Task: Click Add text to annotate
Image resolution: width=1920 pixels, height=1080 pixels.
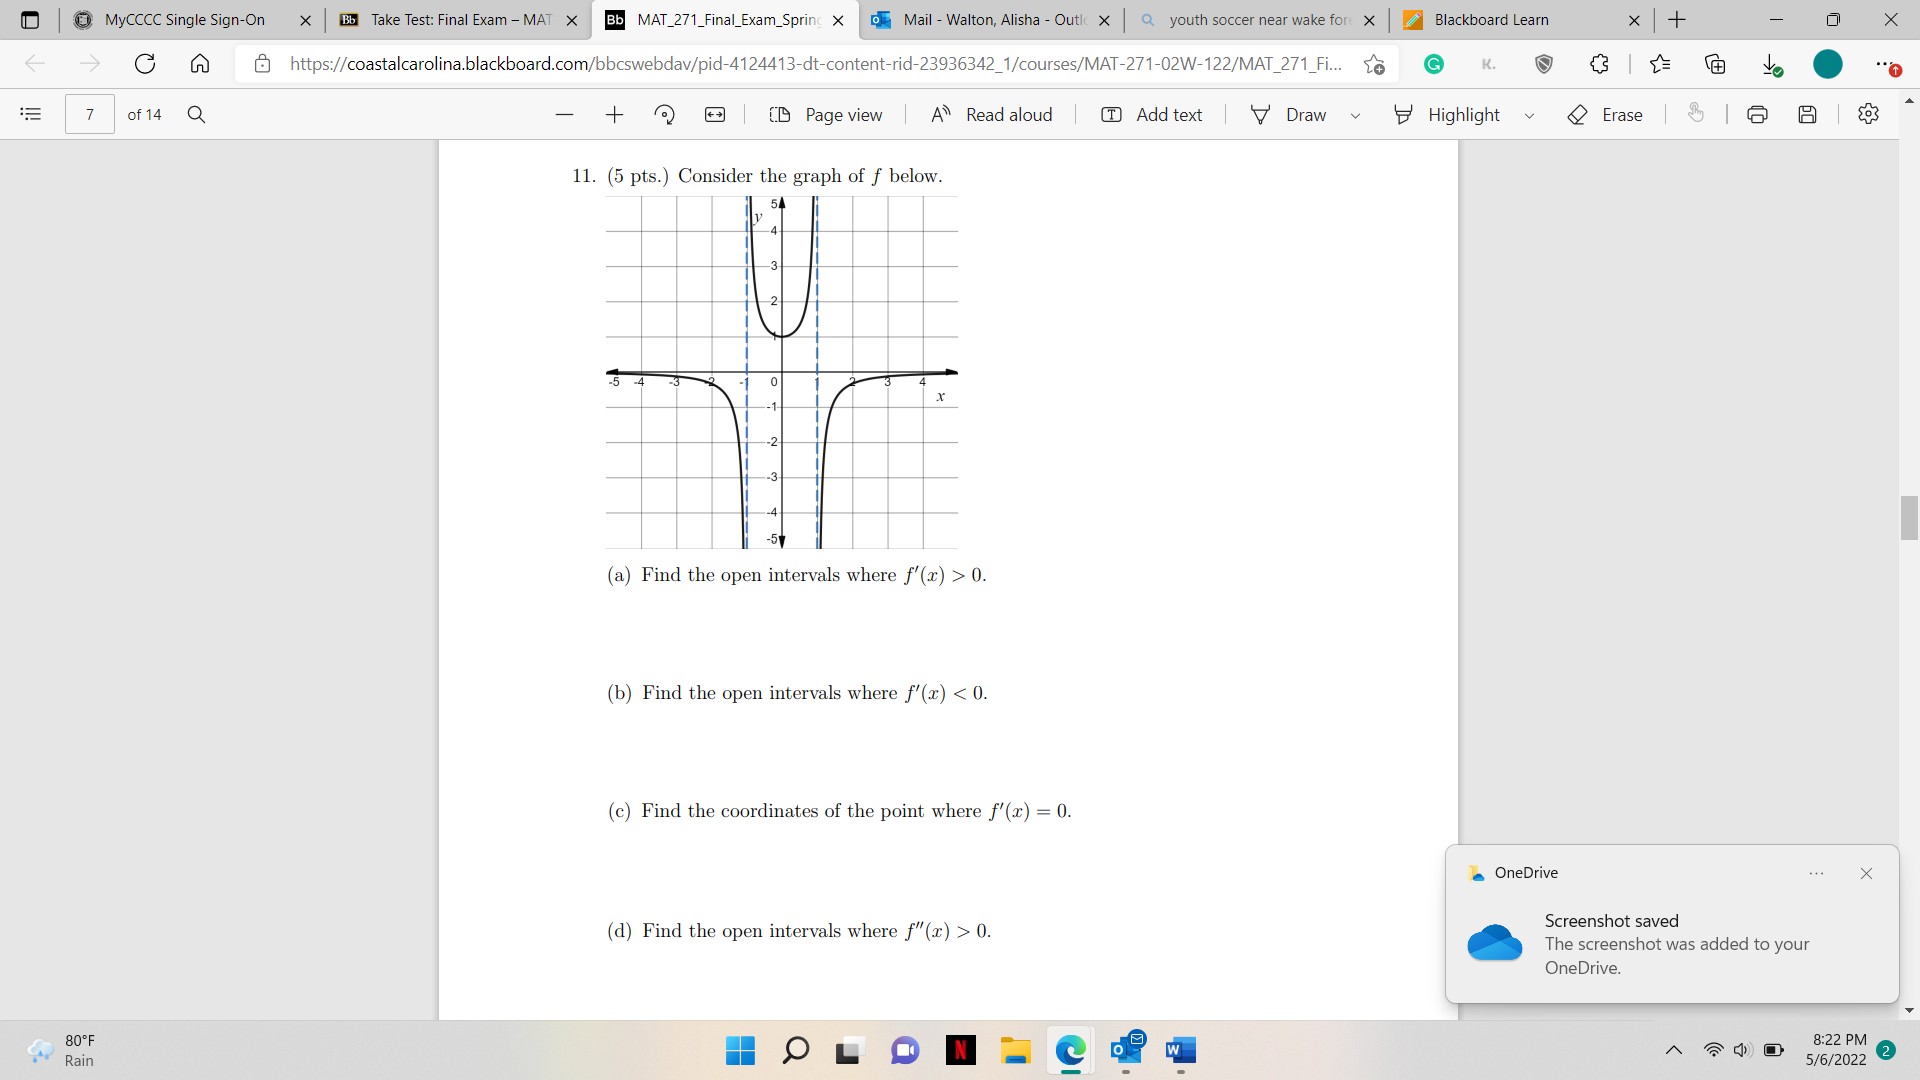Action: (x=1152, y=114)
